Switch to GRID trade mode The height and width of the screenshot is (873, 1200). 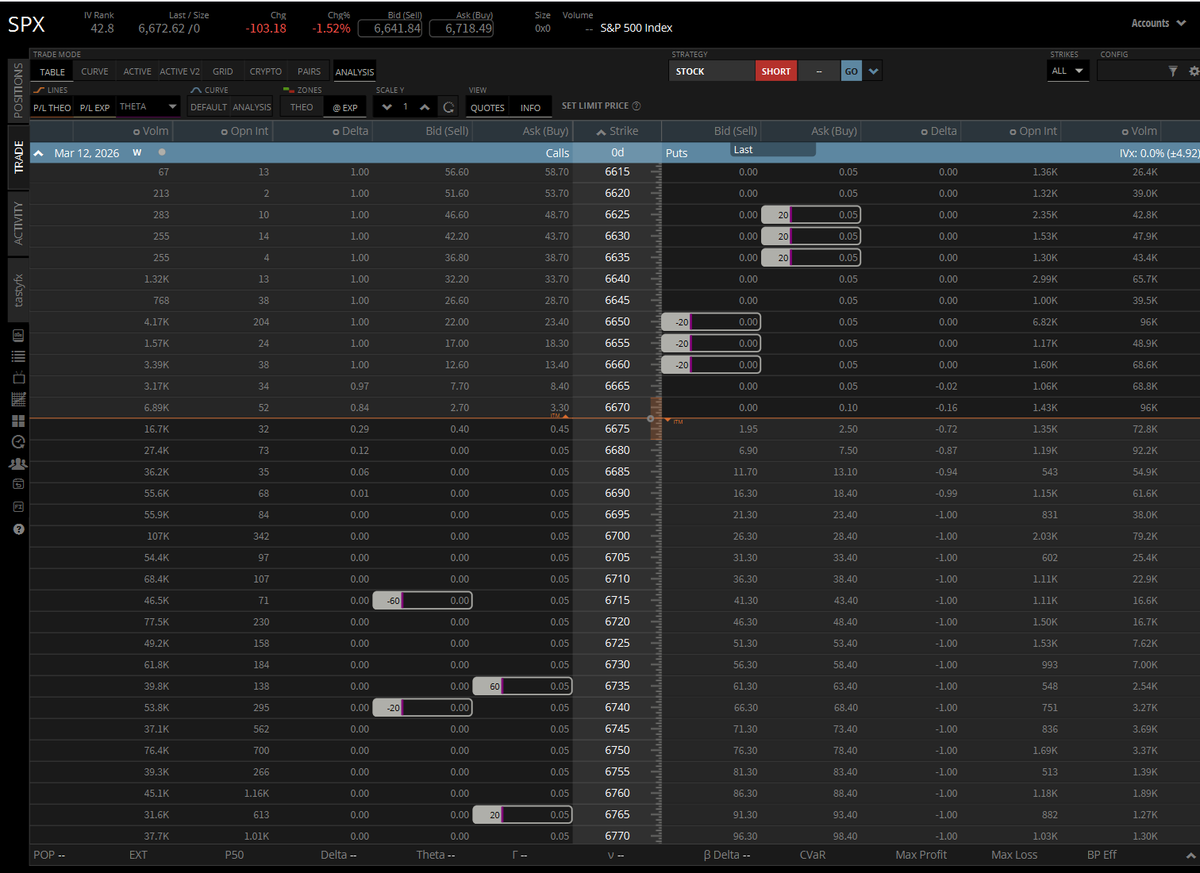223,72
